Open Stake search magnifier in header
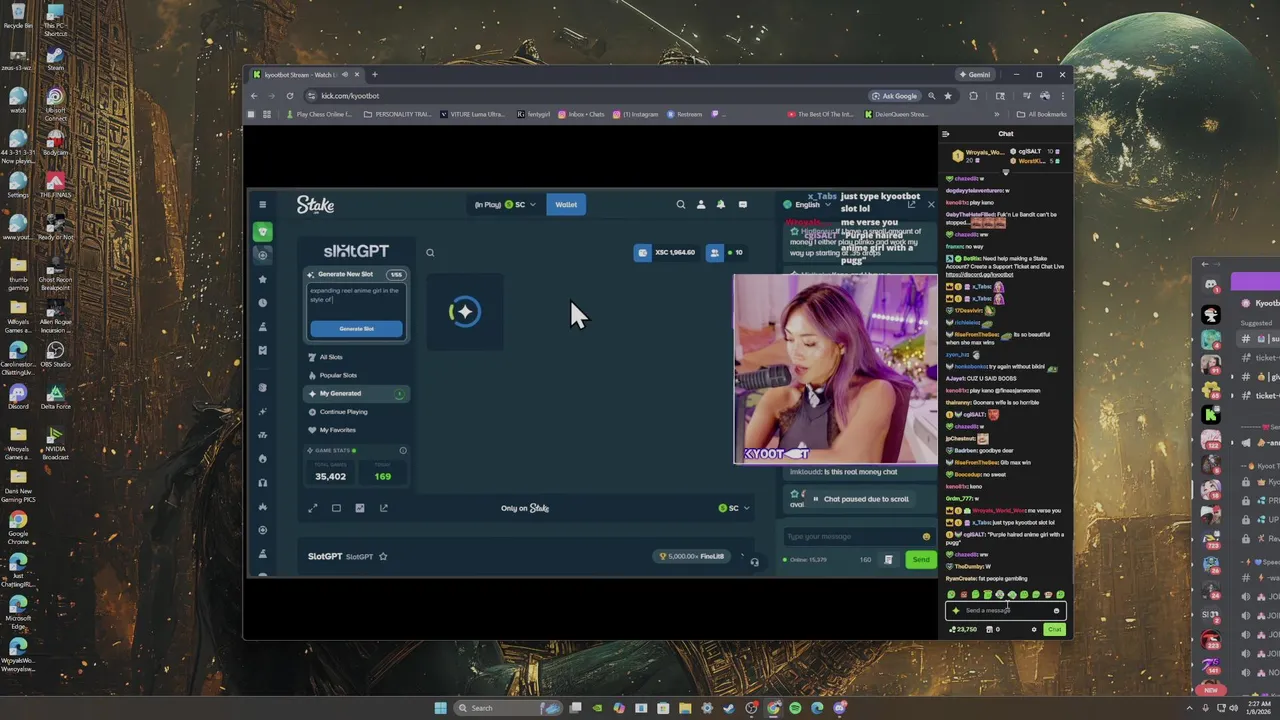 [x=681, y=204]
